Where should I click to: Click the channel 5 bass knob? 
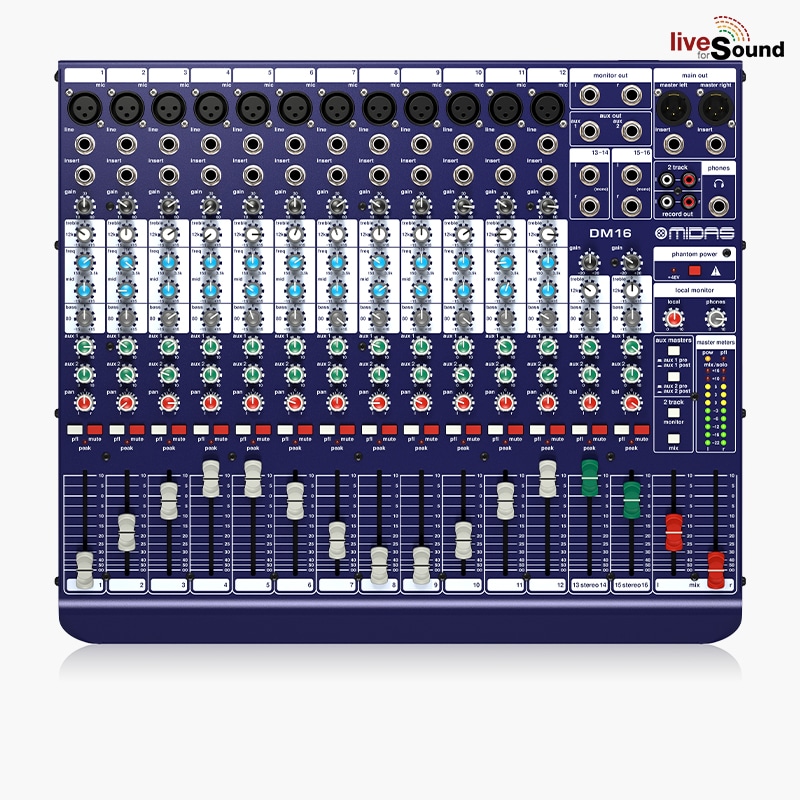click(x=253, y=318)
